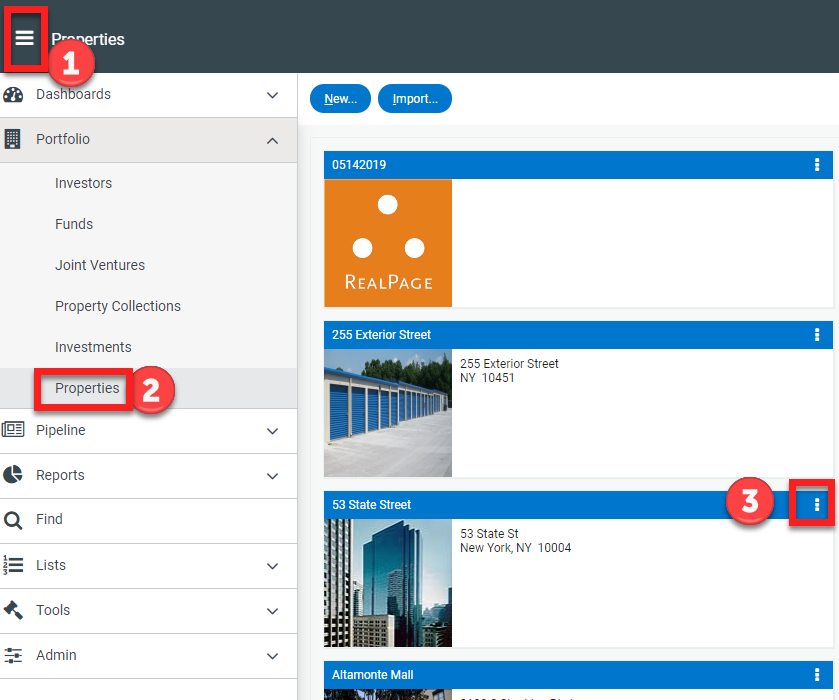Open the 255 Exterior Street kebab menu
839x700 pixels.
tap(817, 335)
